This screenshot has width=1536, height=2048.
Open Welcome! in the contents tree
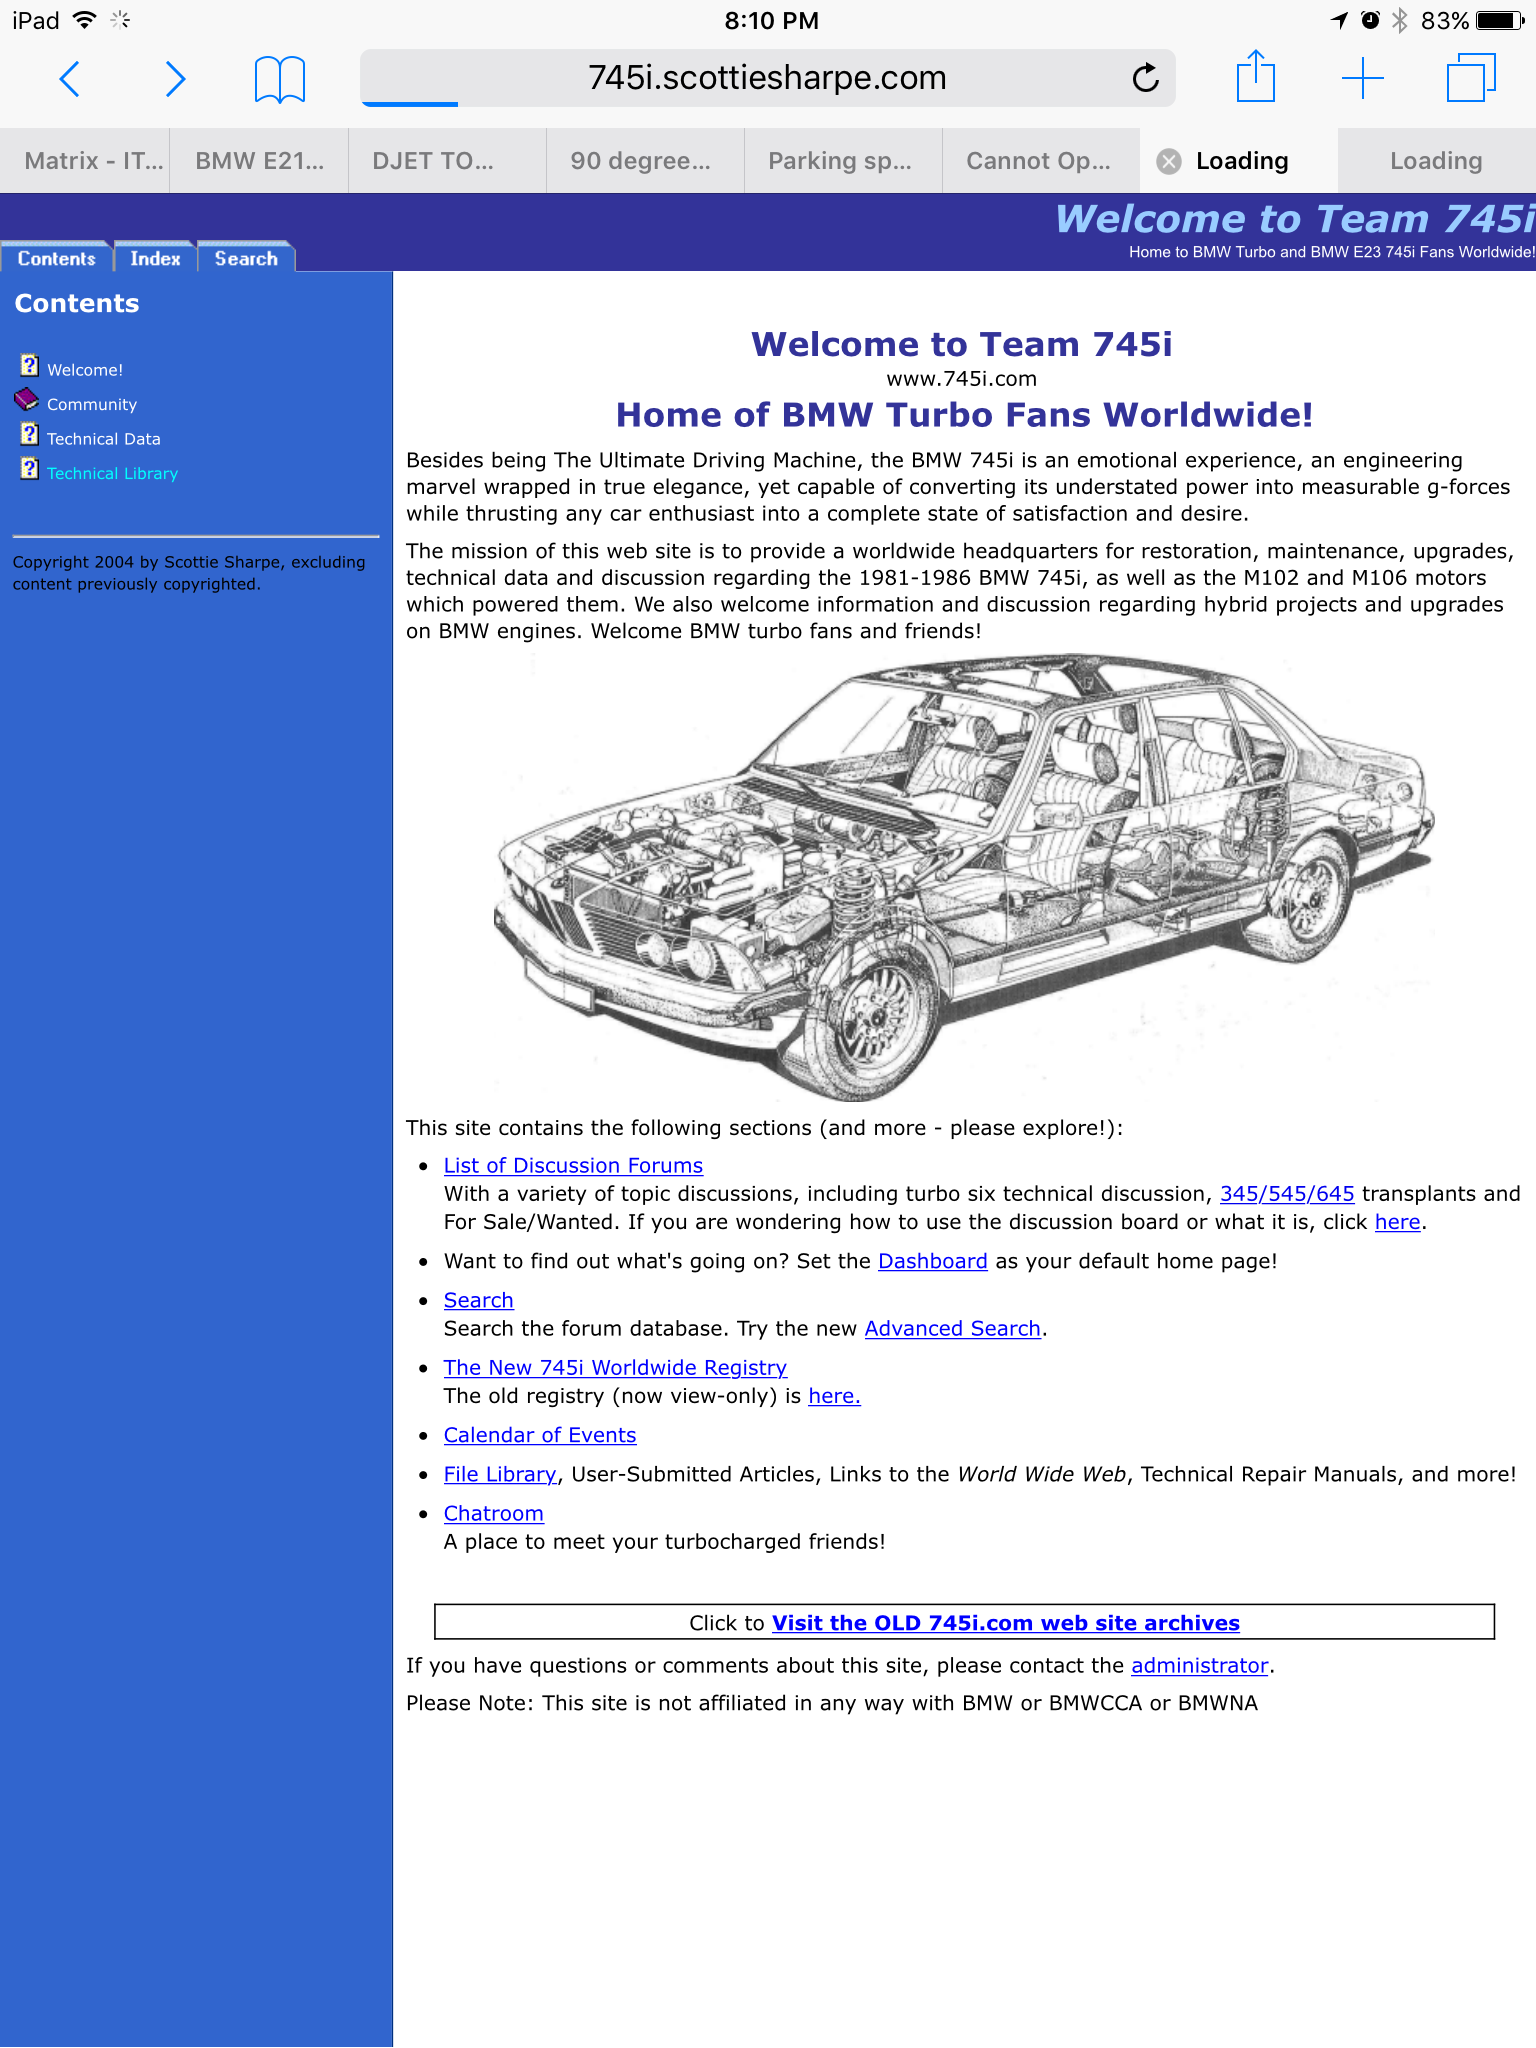coord(85,370)
